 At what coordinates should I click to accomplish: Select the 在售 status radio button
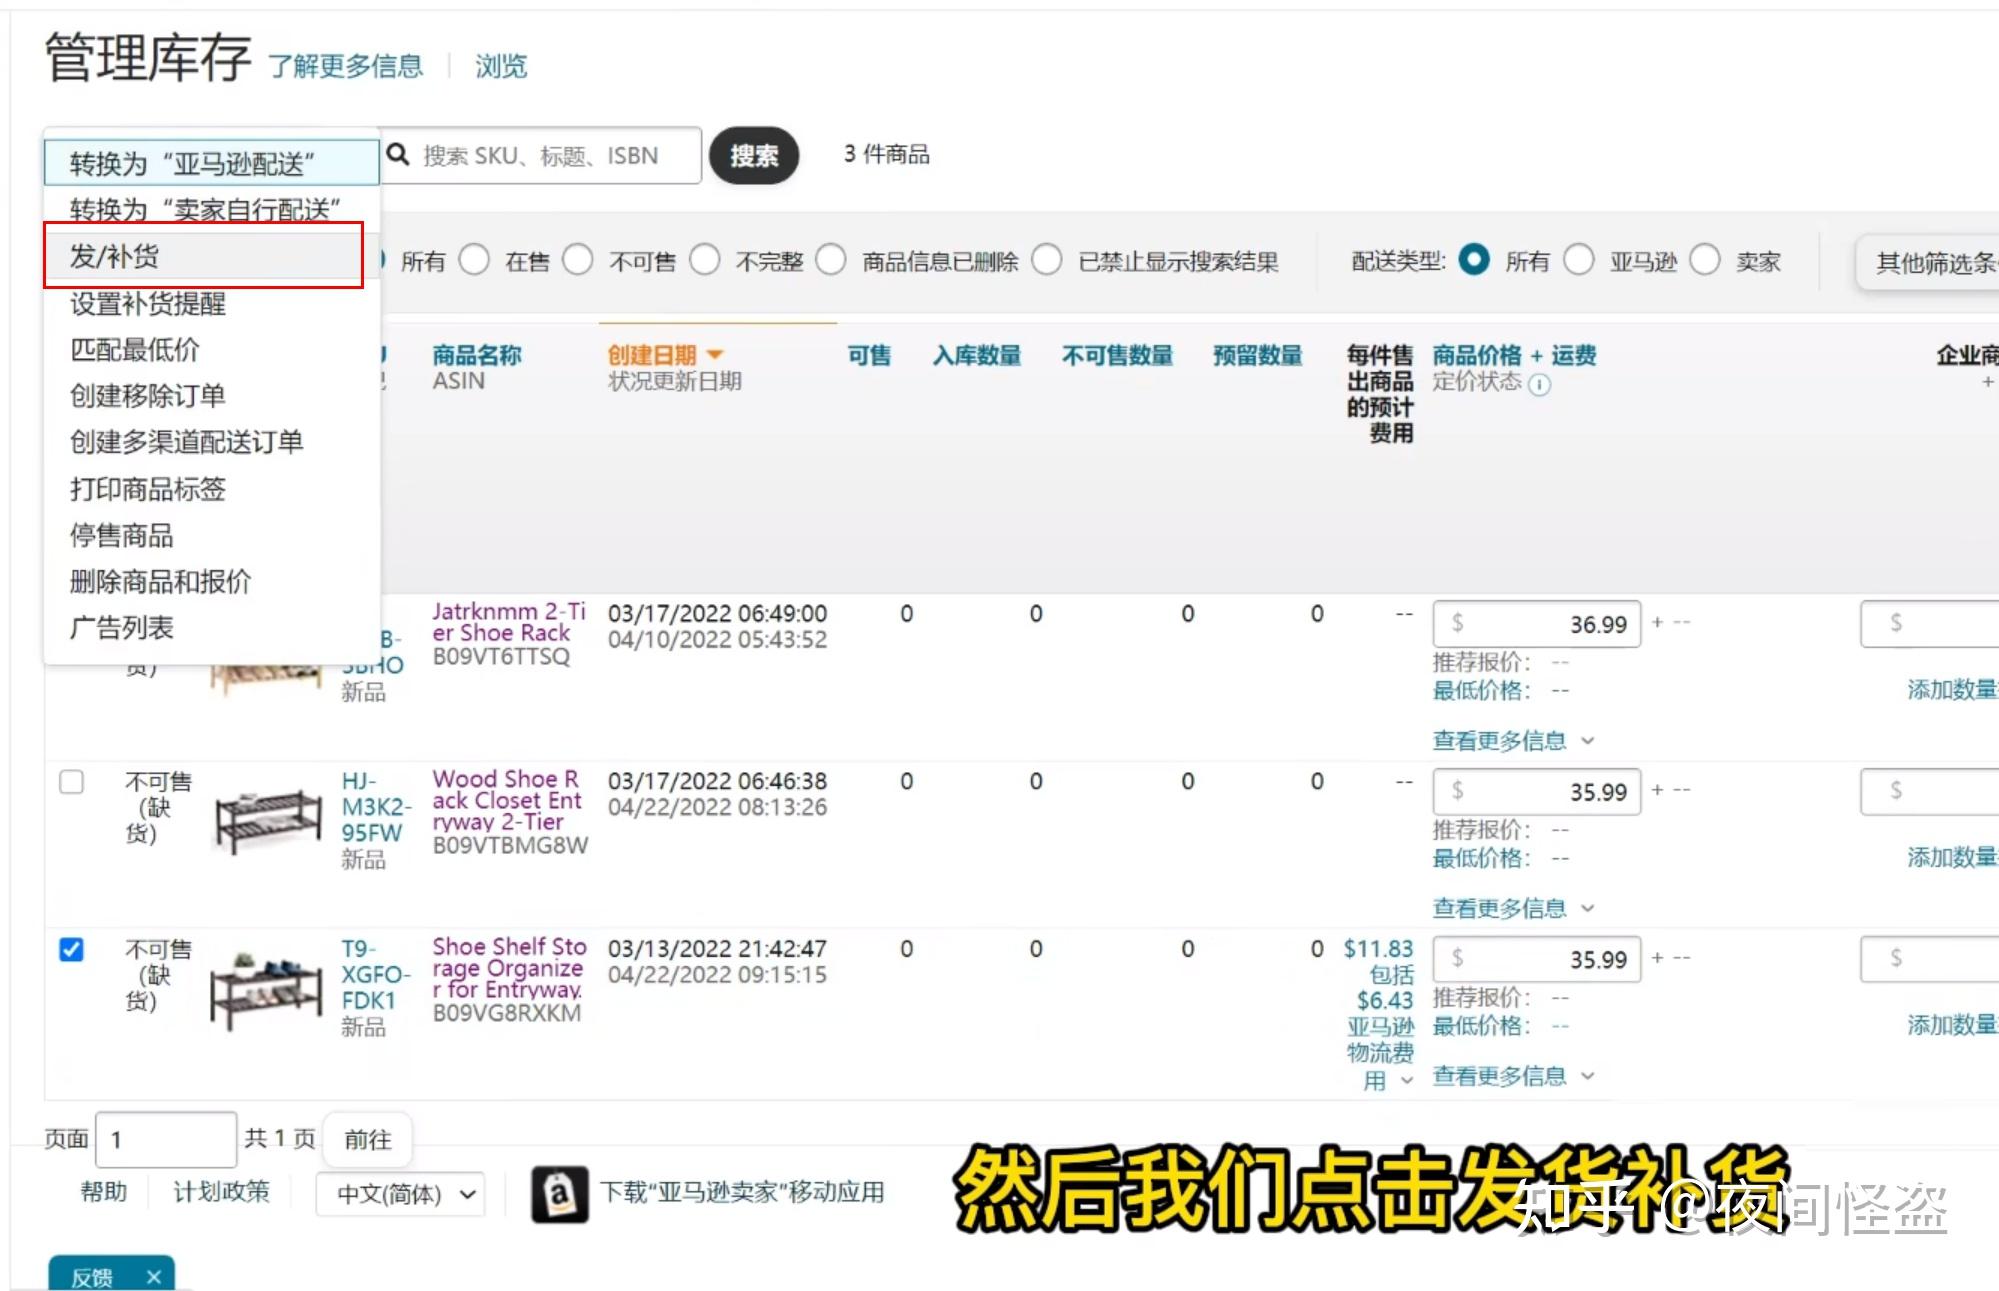(473, 261)
